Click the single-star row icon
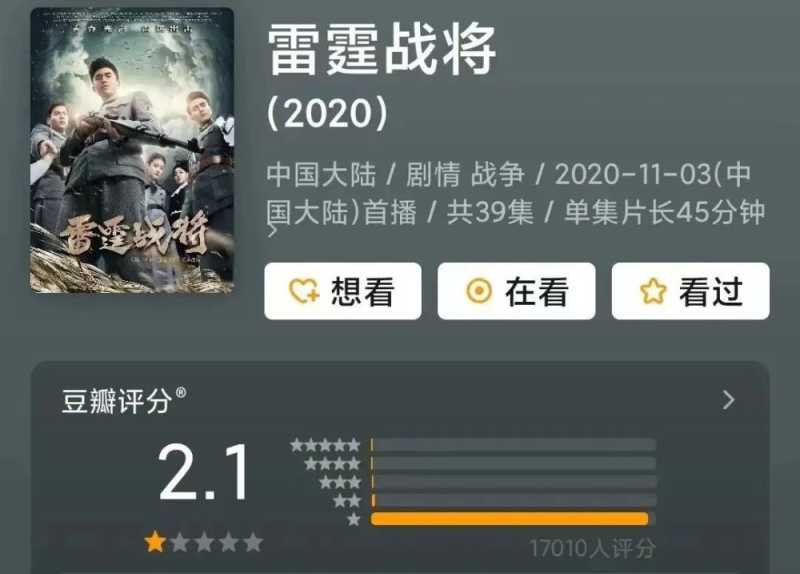Viewport: 800px width, 574px height. click(353, 520)
